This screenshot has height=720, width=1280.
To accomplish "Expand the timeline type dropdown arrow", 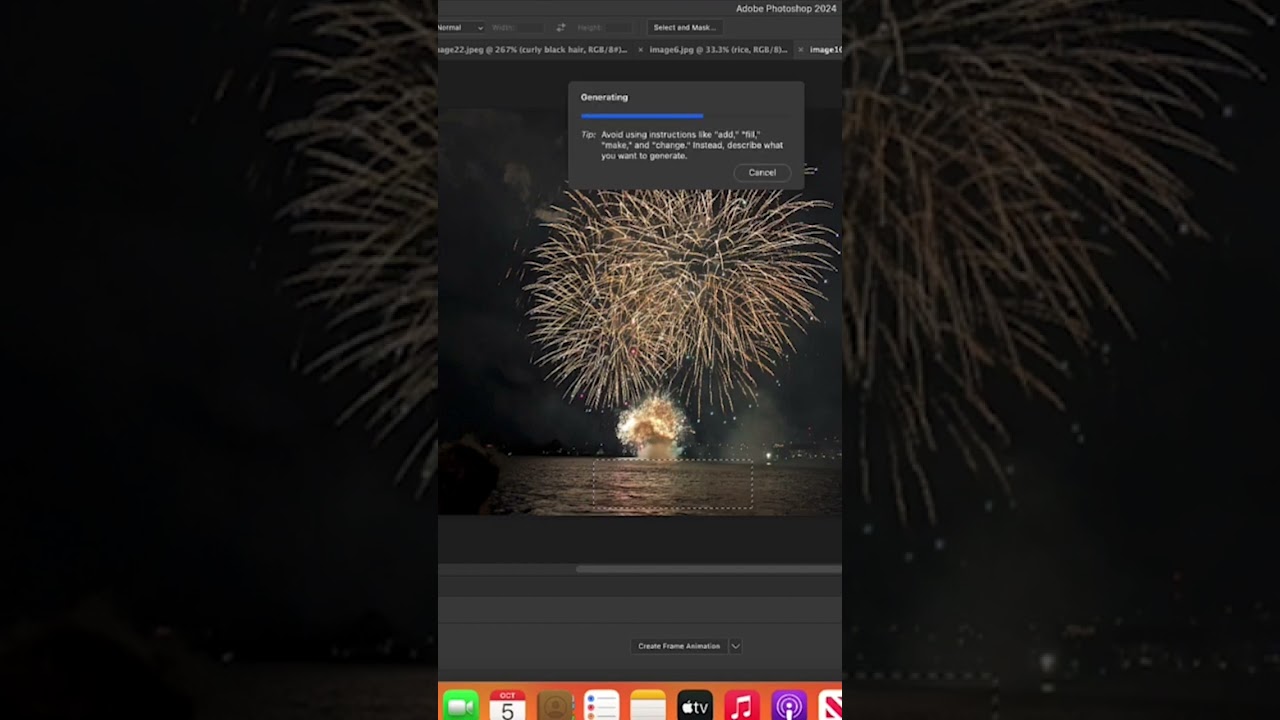I will pos(735,646).
